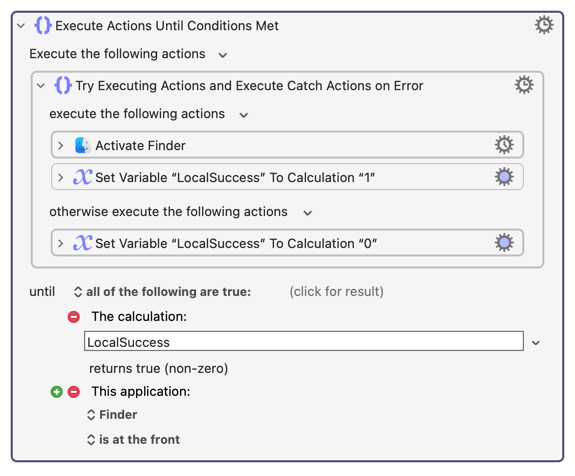
Task: Collapse the Try Executing Actions block
Action: click(x=41, y=86)
